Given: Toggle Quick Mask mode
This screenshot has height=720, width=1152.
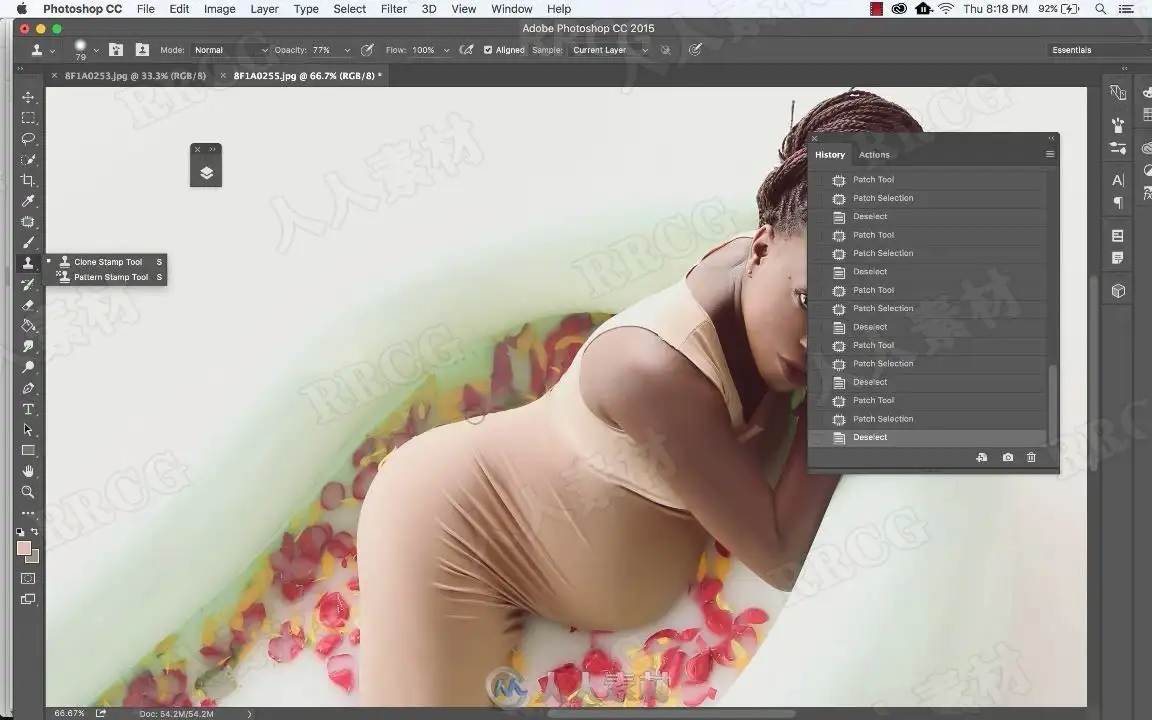Looking at the screenshot, I should [28, 578].
